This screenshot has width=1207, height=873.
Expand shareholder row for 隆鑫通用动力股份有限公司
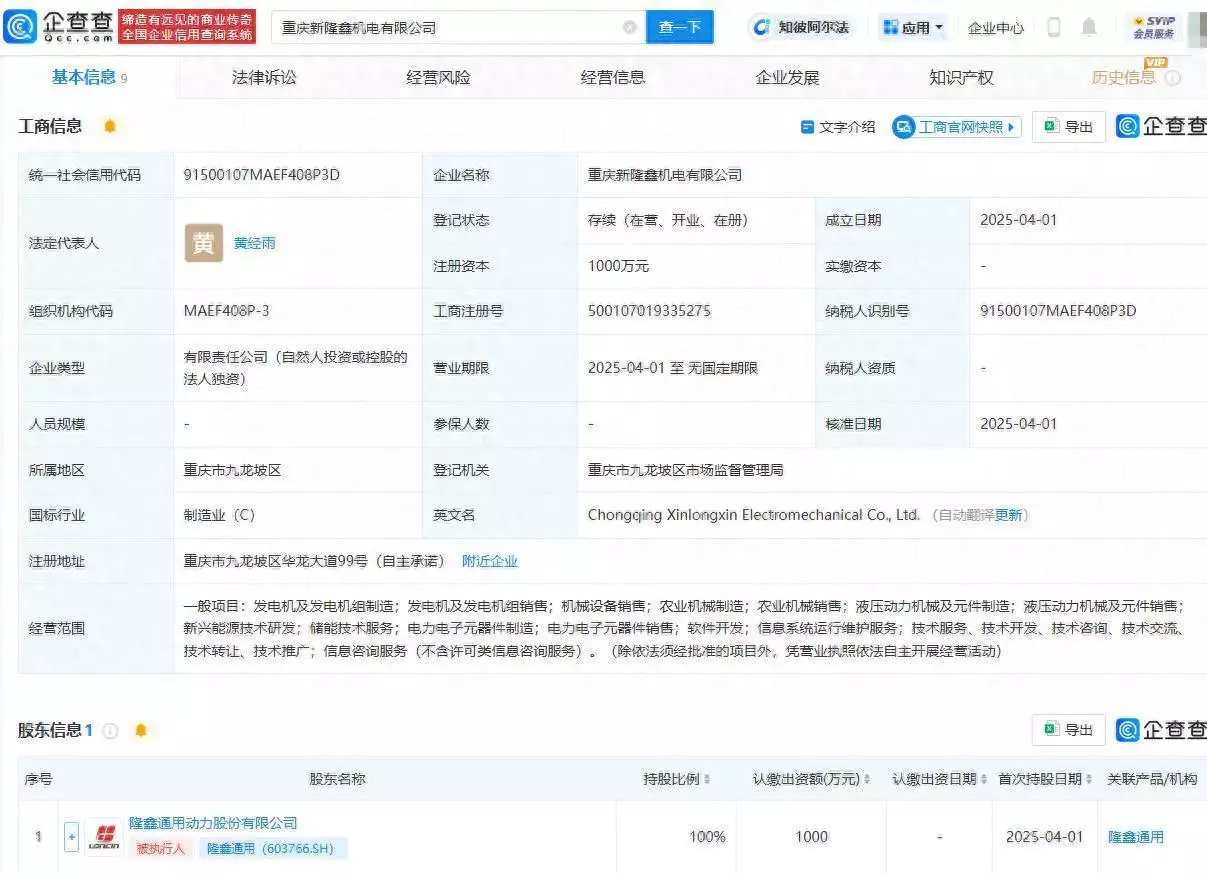click(71, 837)
